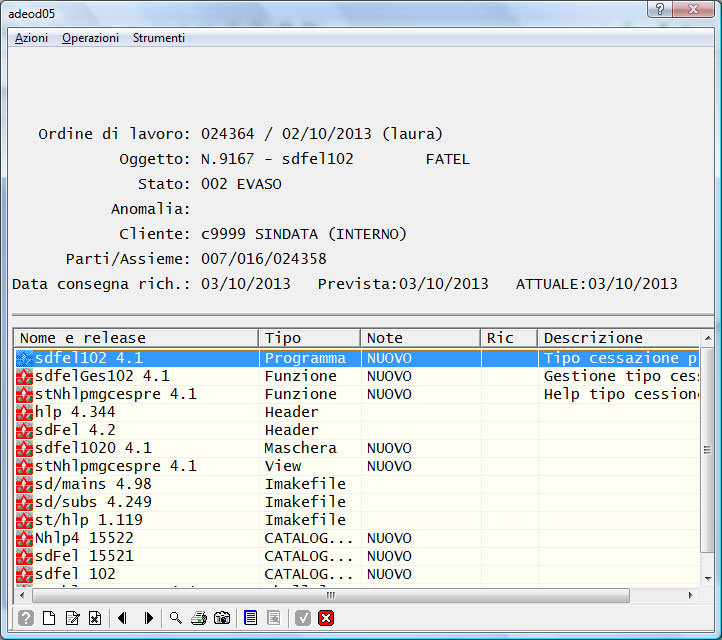
Task: Click the Ric column header
Action: [x=509, y=338]
